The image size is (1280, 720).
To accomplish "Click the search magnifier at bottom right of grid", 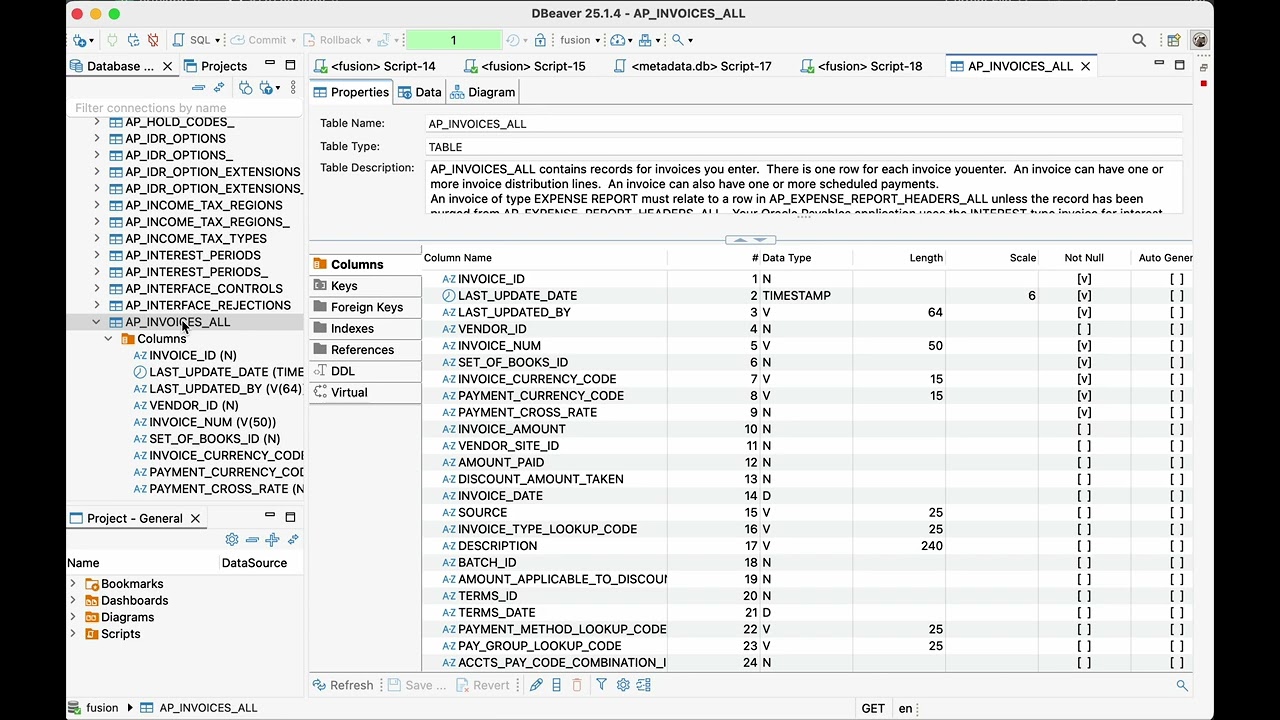I will pyautogui.click(x=1182, y=685).
